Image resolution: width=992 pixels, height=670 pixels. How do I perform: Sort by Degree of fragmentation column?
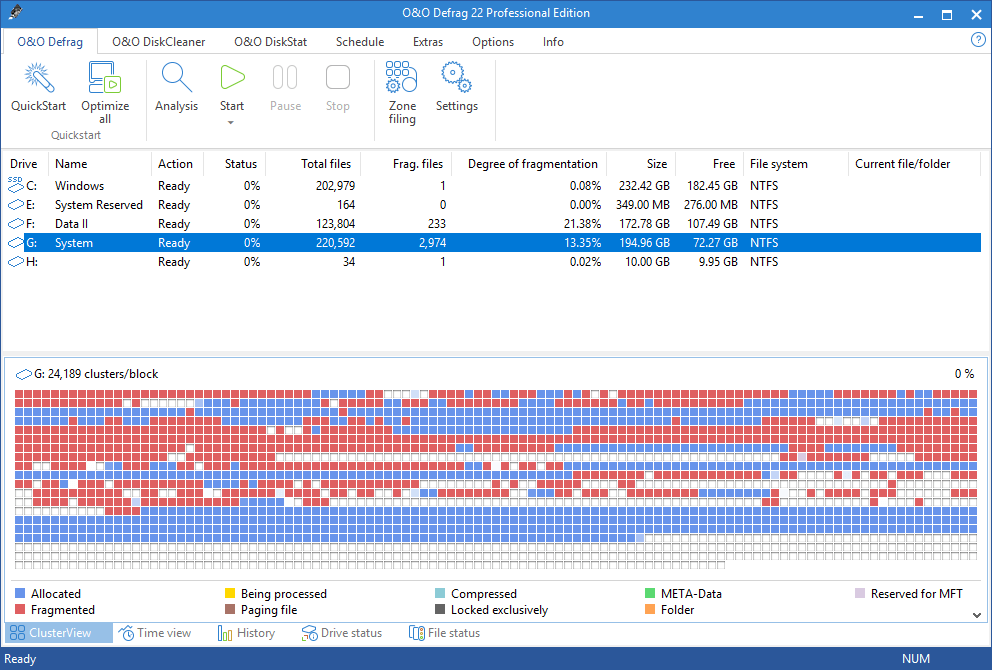(532, 164)
